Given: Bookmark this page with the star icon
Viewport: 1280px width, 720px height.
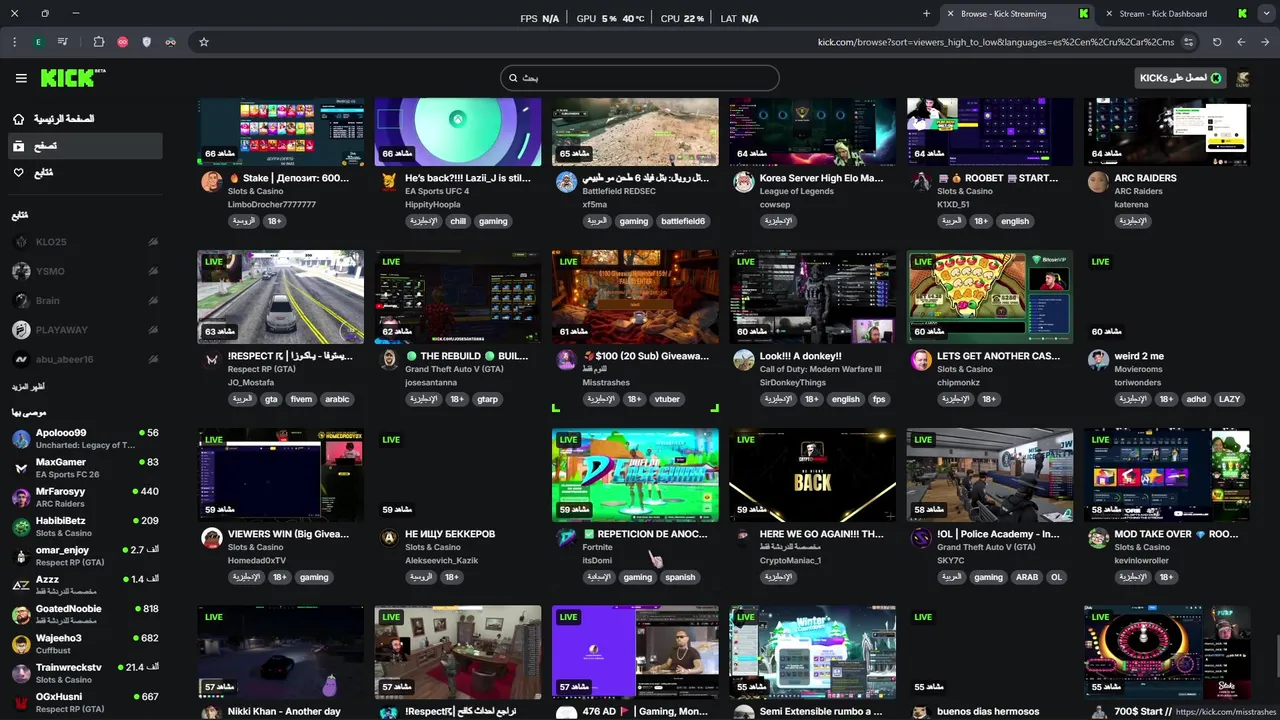Looking at the screenshot, I should 204,42.
